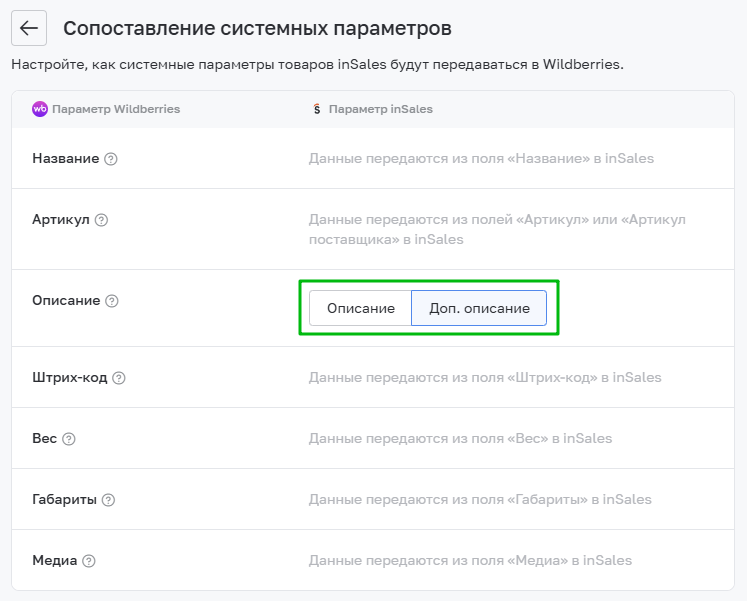Click help icon next to Название
Screen dimensions: 747x601
click(x=111, y=159)
